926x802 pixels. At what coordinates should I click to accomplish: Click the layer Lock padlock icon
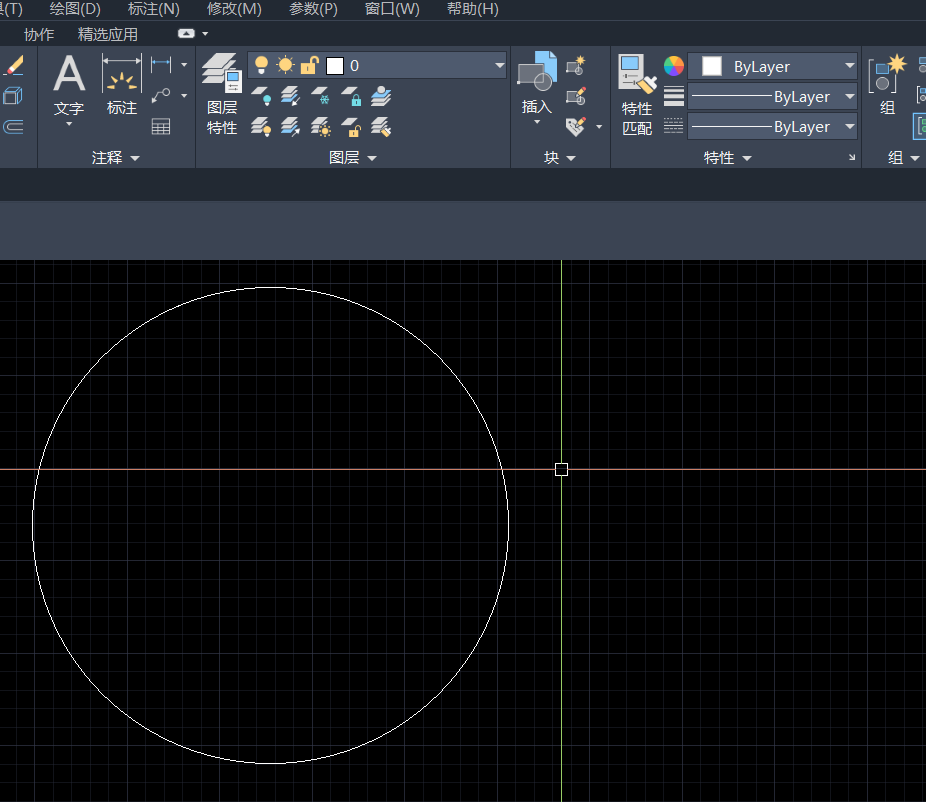click(x=351, y=96)
